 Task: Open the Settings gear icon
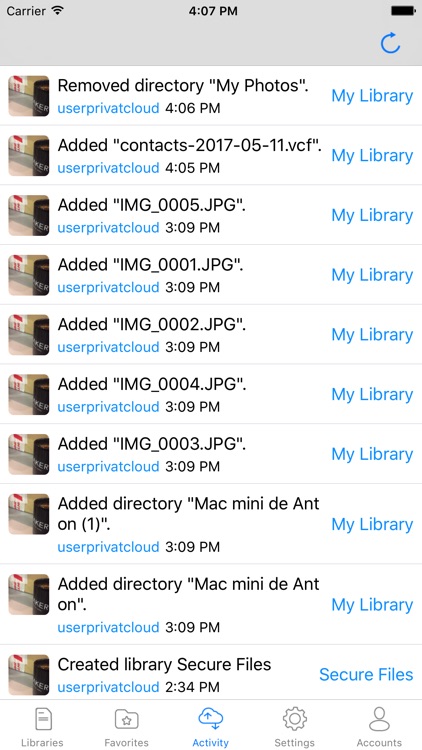pyautogui.click(x=295, y=719)
